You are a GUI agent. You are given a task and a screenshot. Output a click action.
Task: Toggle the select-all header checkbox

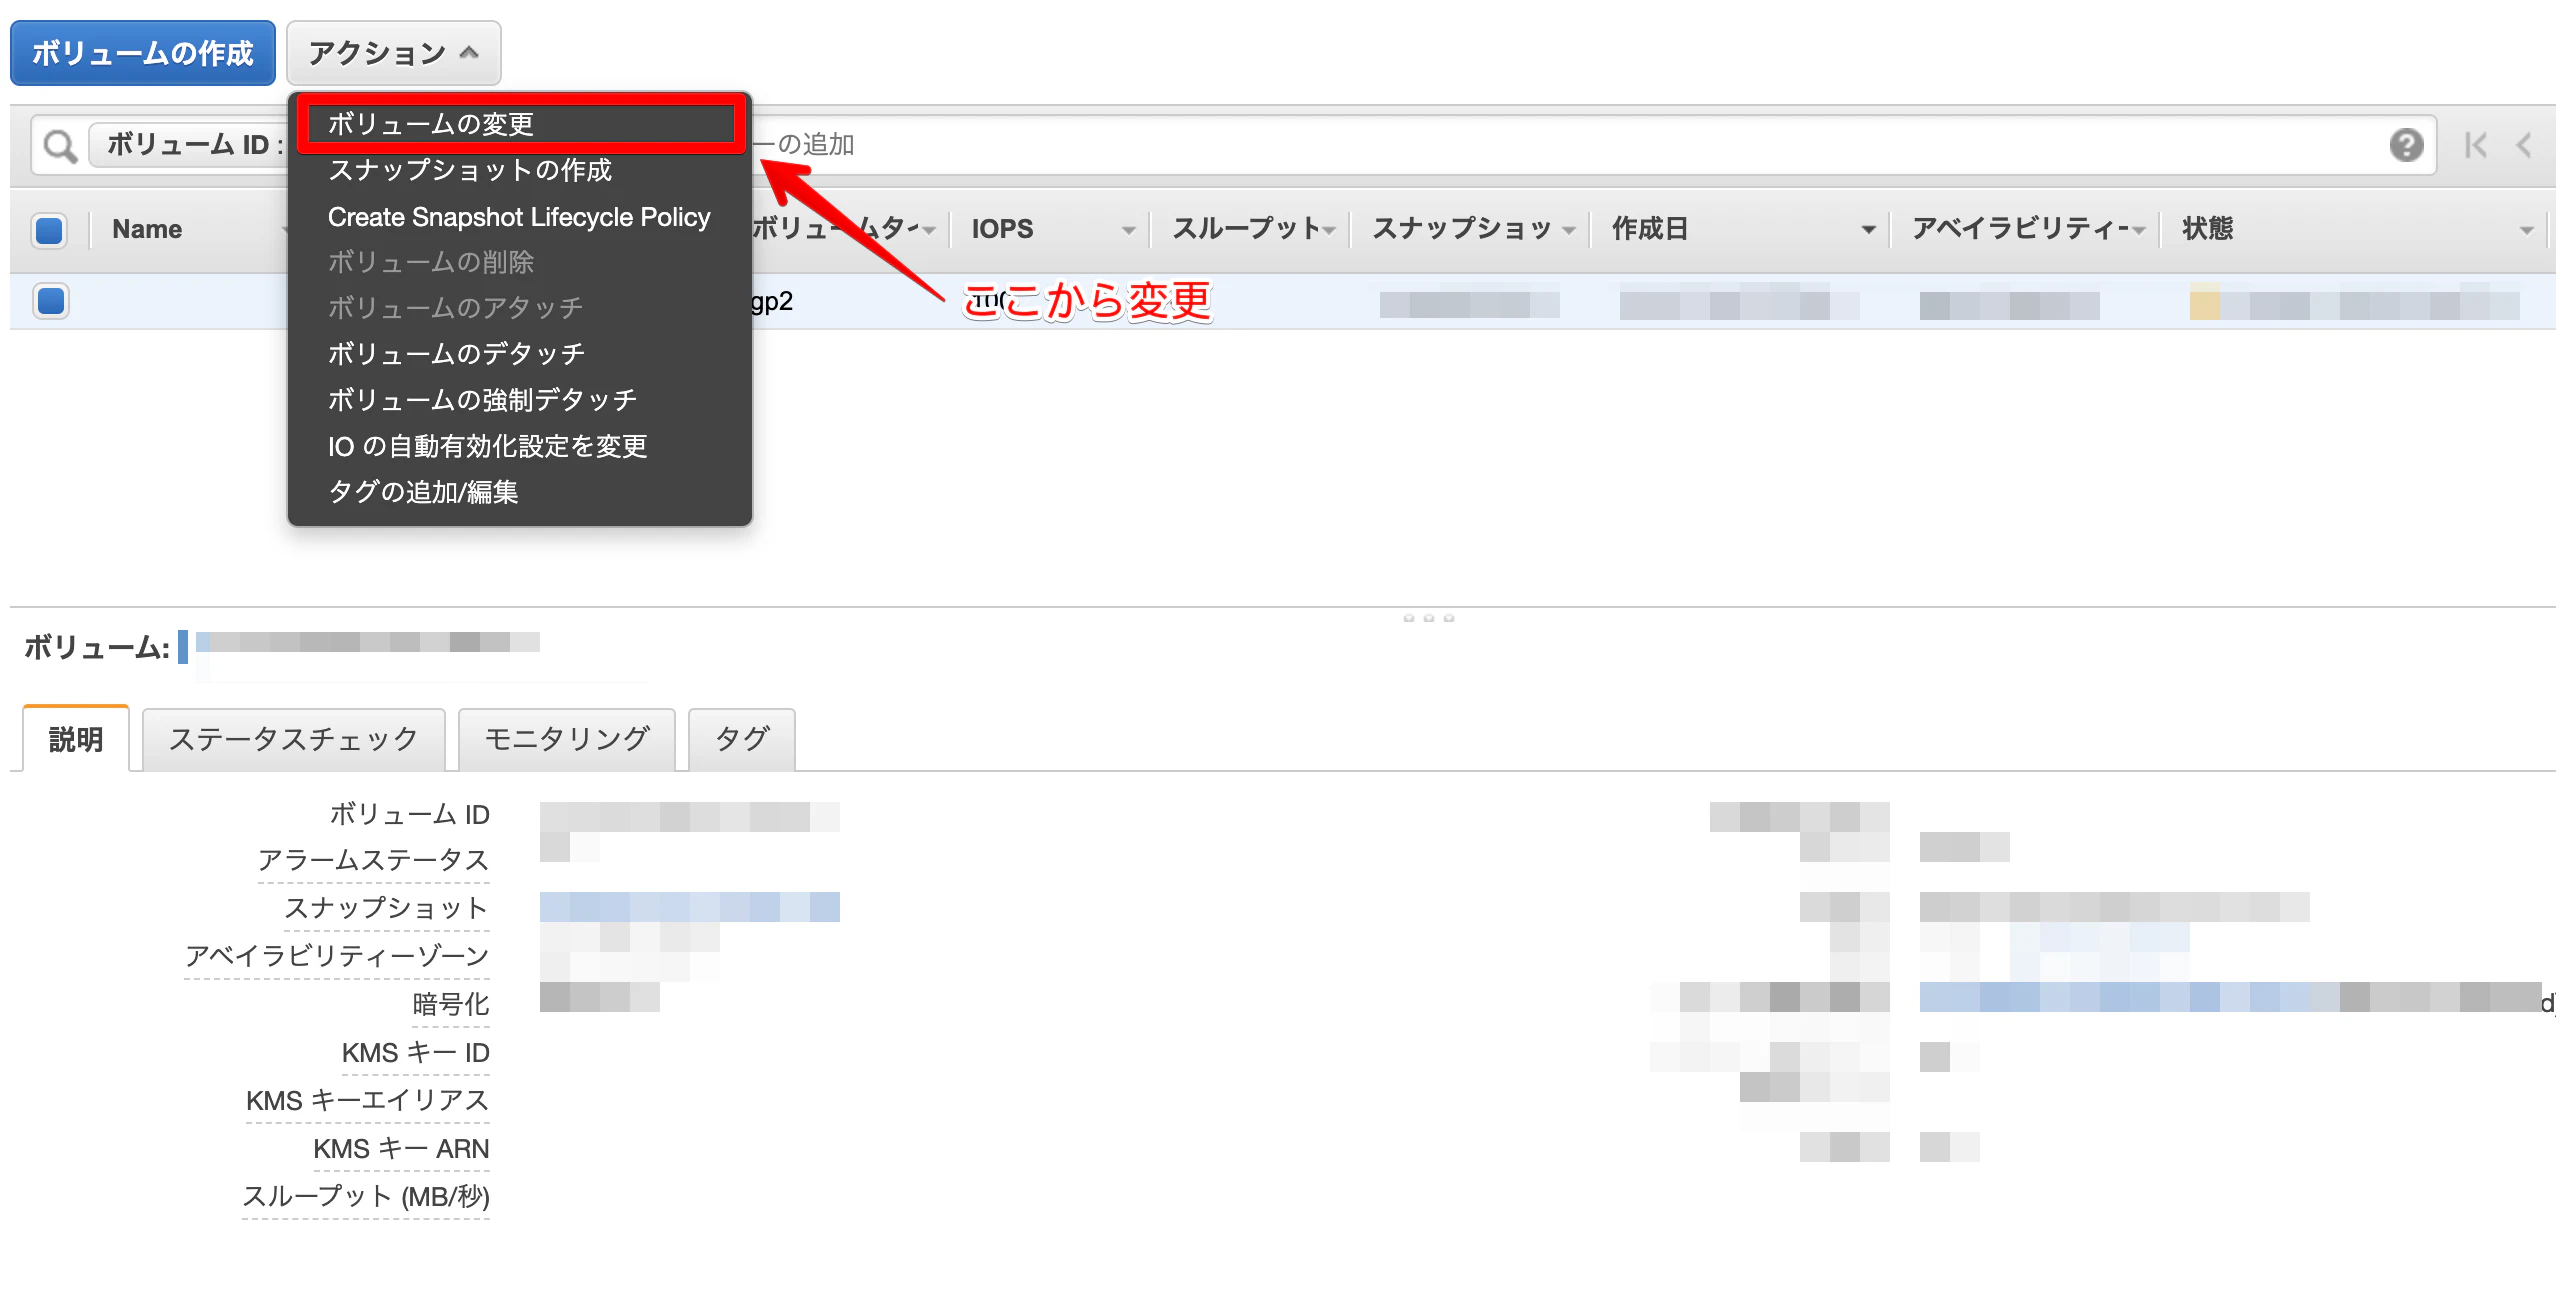coord(49,230)
